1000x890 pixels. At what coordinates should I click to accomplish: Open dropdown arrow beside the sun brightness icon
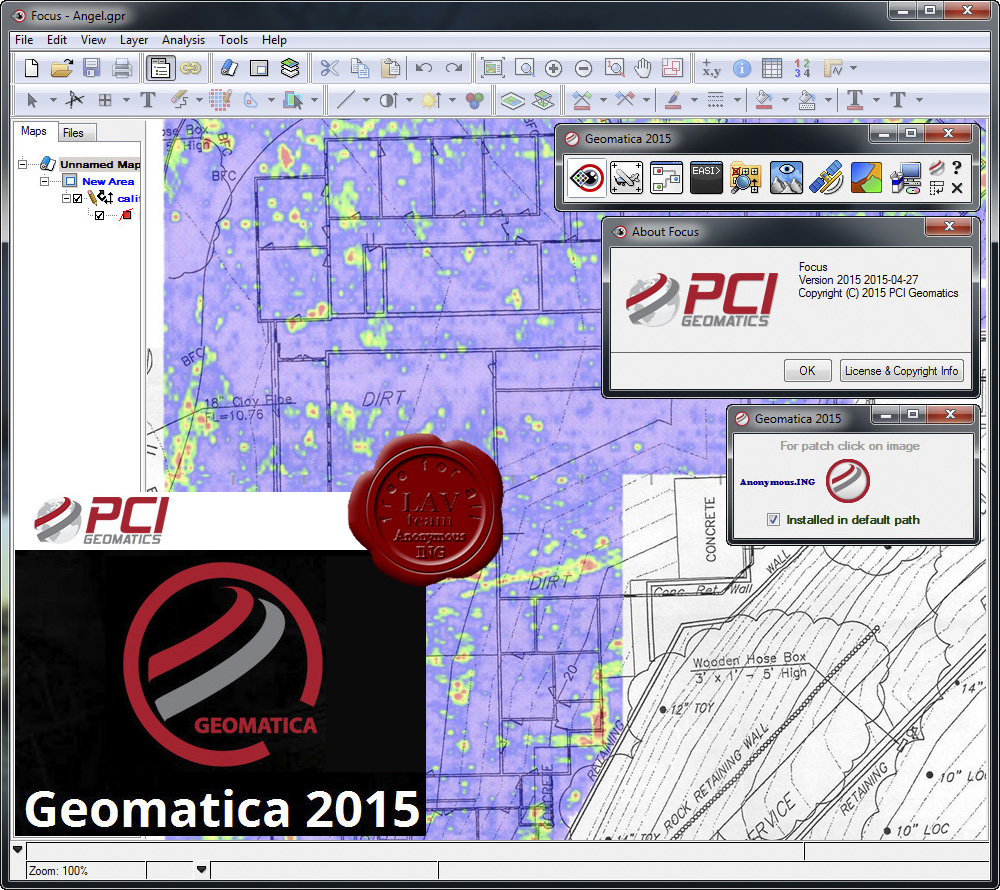pos(452,100)
